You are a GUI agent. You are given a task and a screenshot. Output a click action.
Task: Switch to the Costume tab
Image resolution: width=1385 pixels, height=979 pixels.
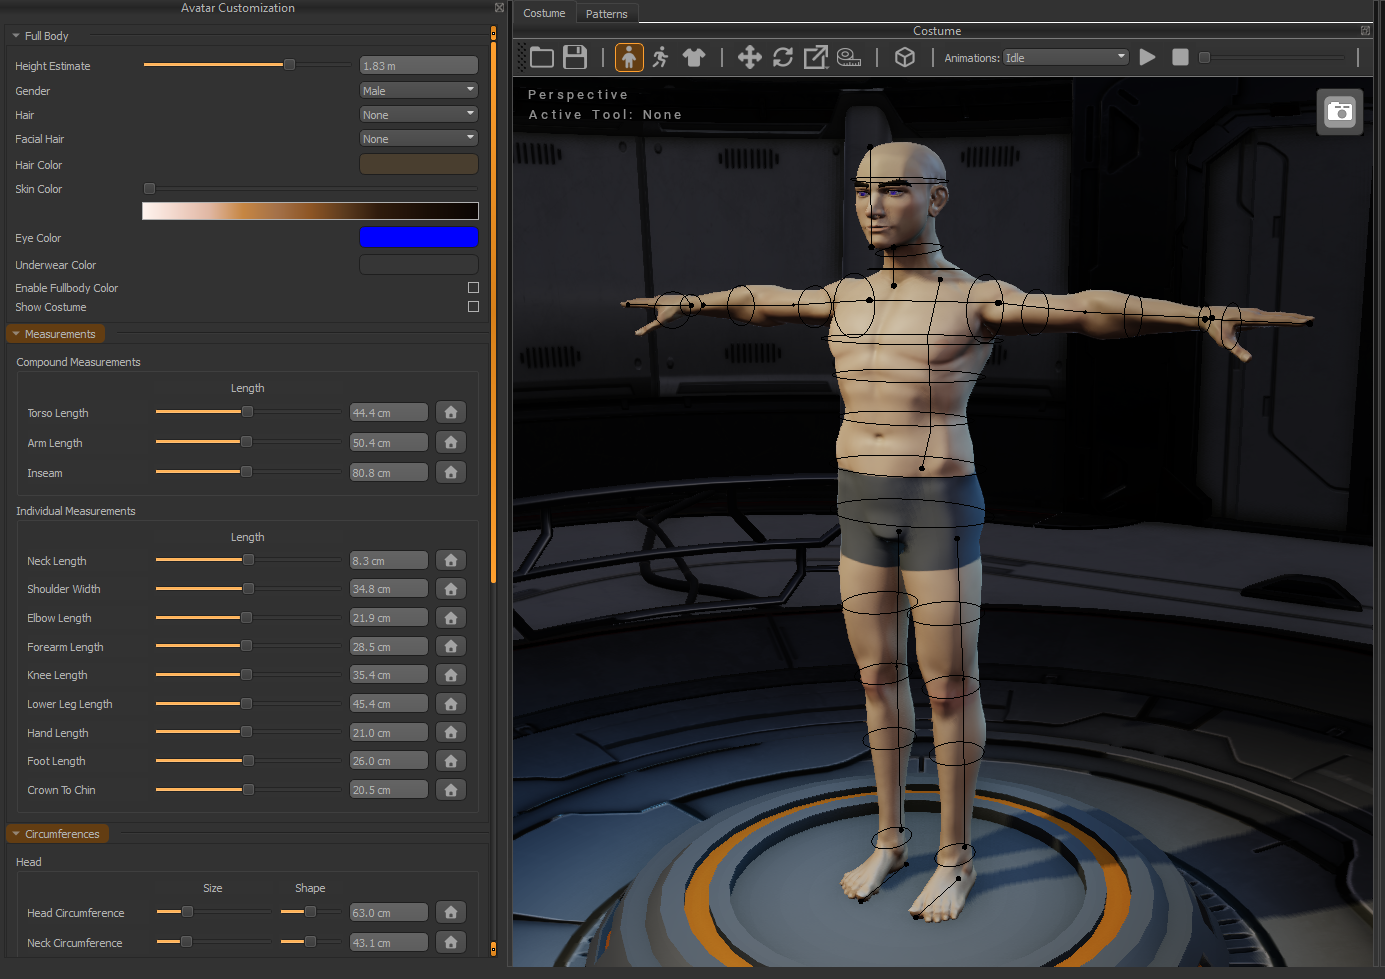click(544, 13)
